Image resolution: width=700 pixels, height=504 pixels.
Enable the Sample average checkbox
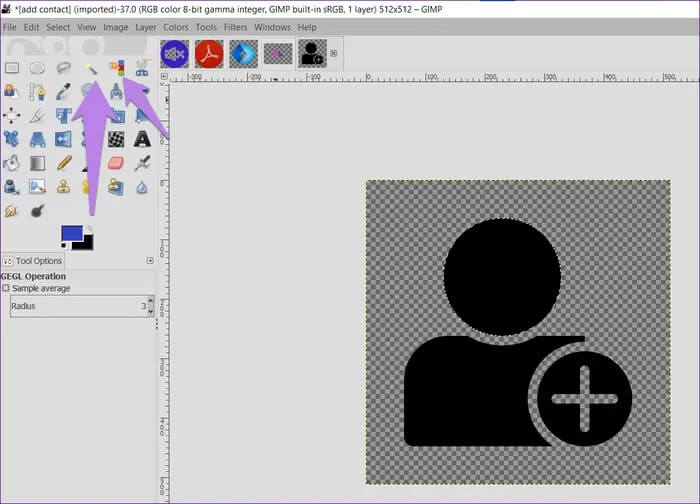pyautogui.click(x=6, y=289)
